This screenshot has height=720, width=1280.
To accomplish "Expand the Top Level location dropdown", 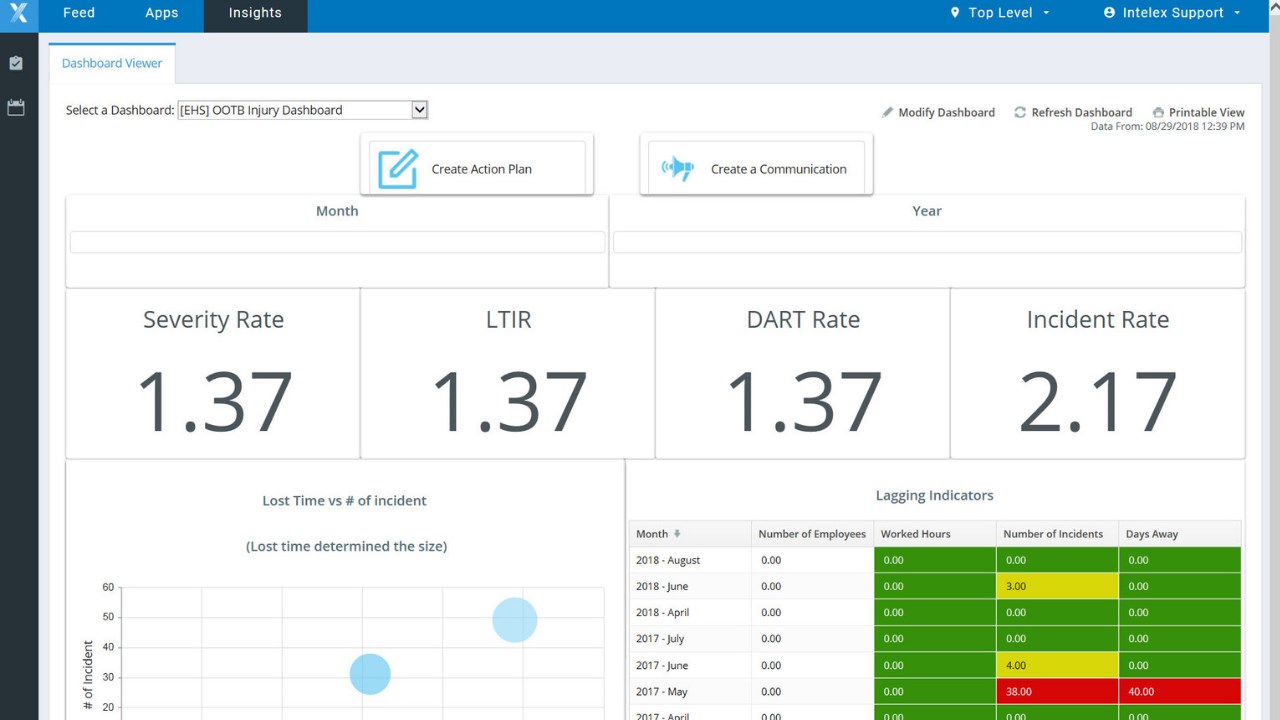I will pyautogui.click(x=1046, y=13).
